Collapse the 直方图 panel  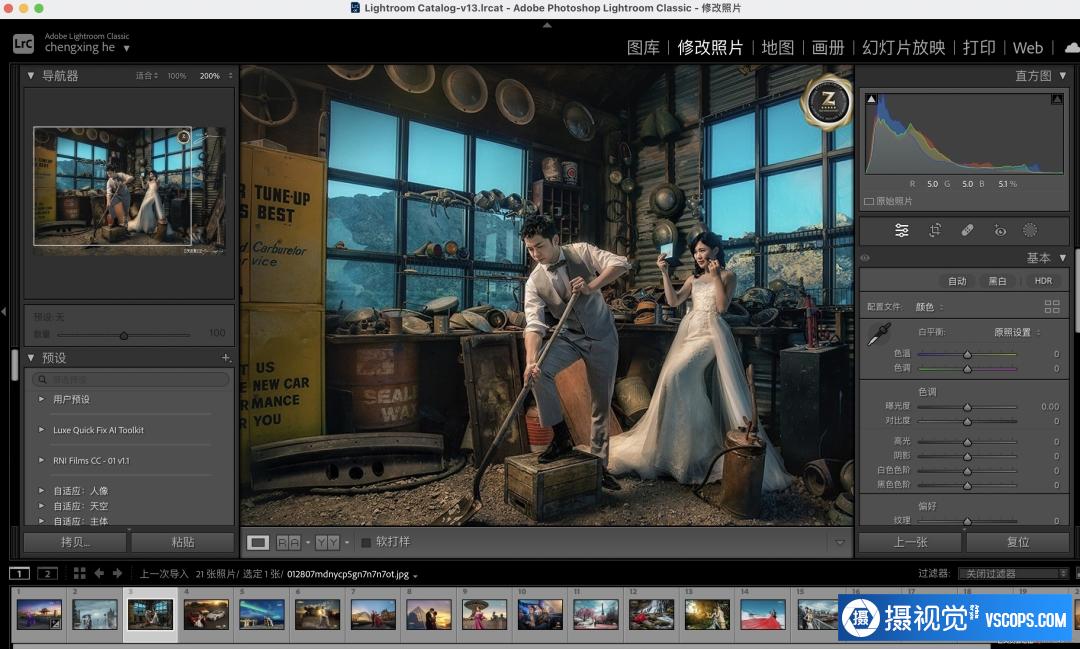click(x=1063, y=75)
